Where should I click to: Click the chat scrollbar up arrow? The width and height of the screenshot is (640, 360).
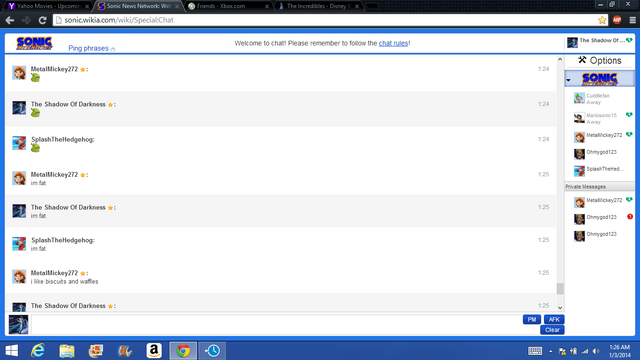560,60
